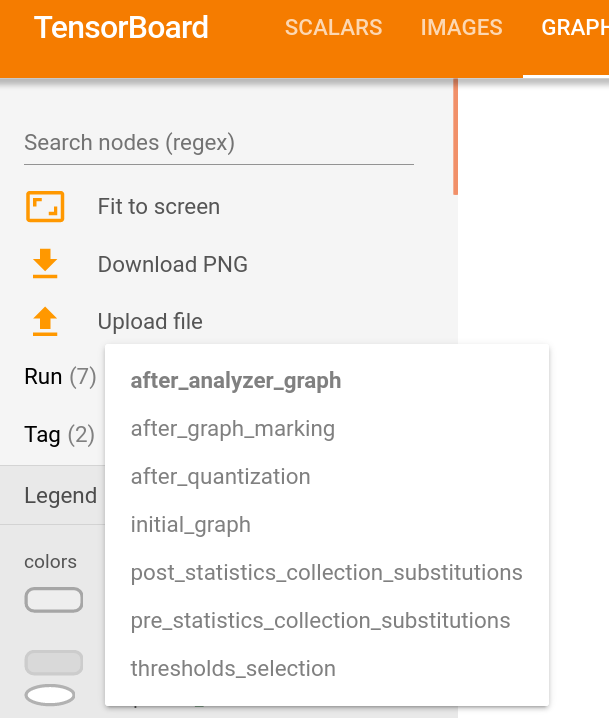Click the Download PNG label

click(173, 264)
